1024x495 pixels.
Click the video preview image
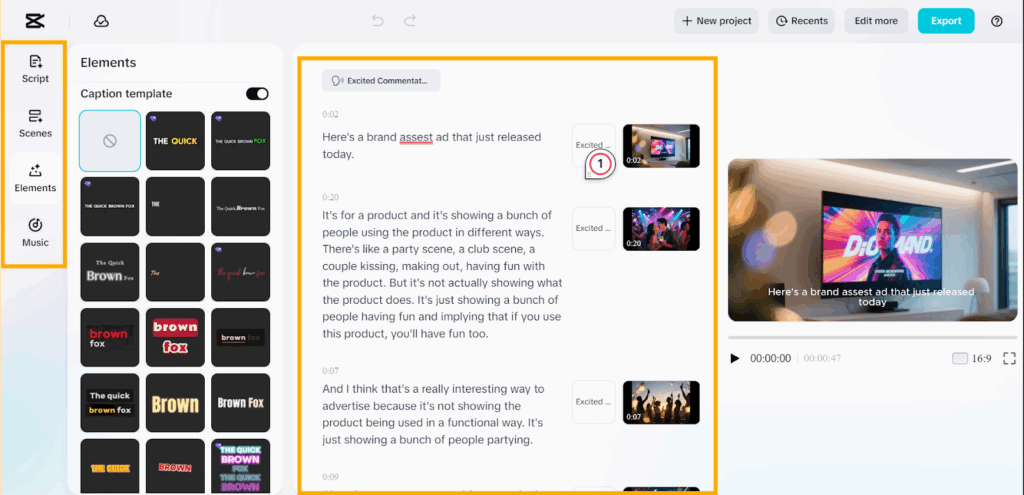tap(872, 240)
